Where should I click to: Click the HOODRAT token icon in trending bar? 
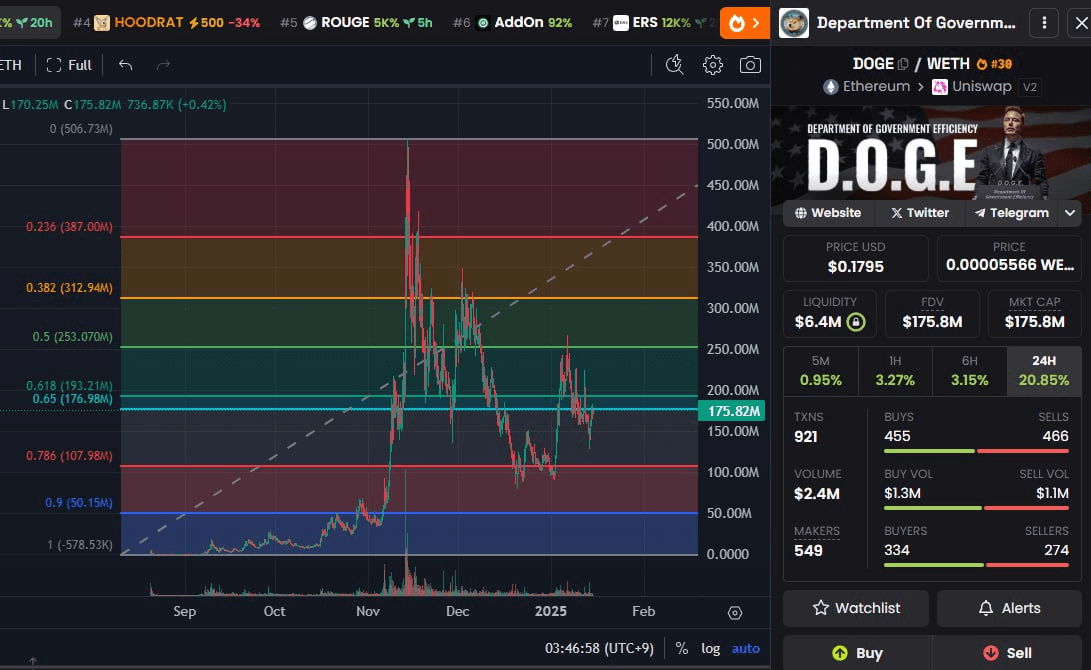[x=102, y=23]
